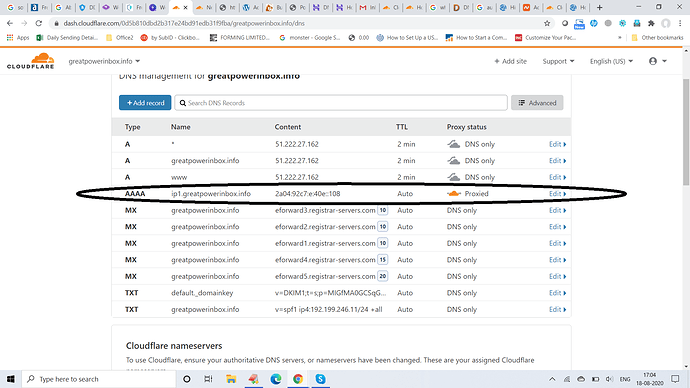Screen dimensions: 690x388
Task: Open English (US) language dropdown
Action: pyautogui.click(x=611, y=61)
